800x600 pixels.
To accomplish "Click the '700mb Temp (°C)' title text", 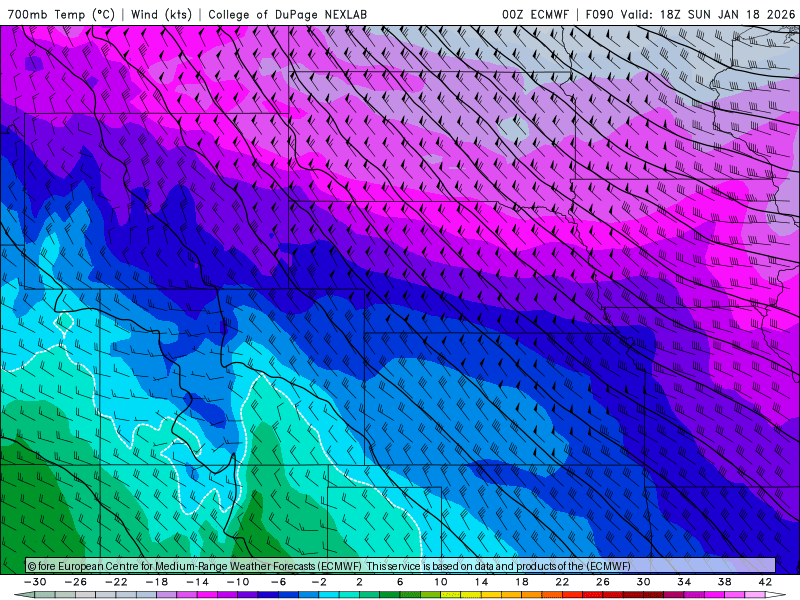I will pos(61,14).
